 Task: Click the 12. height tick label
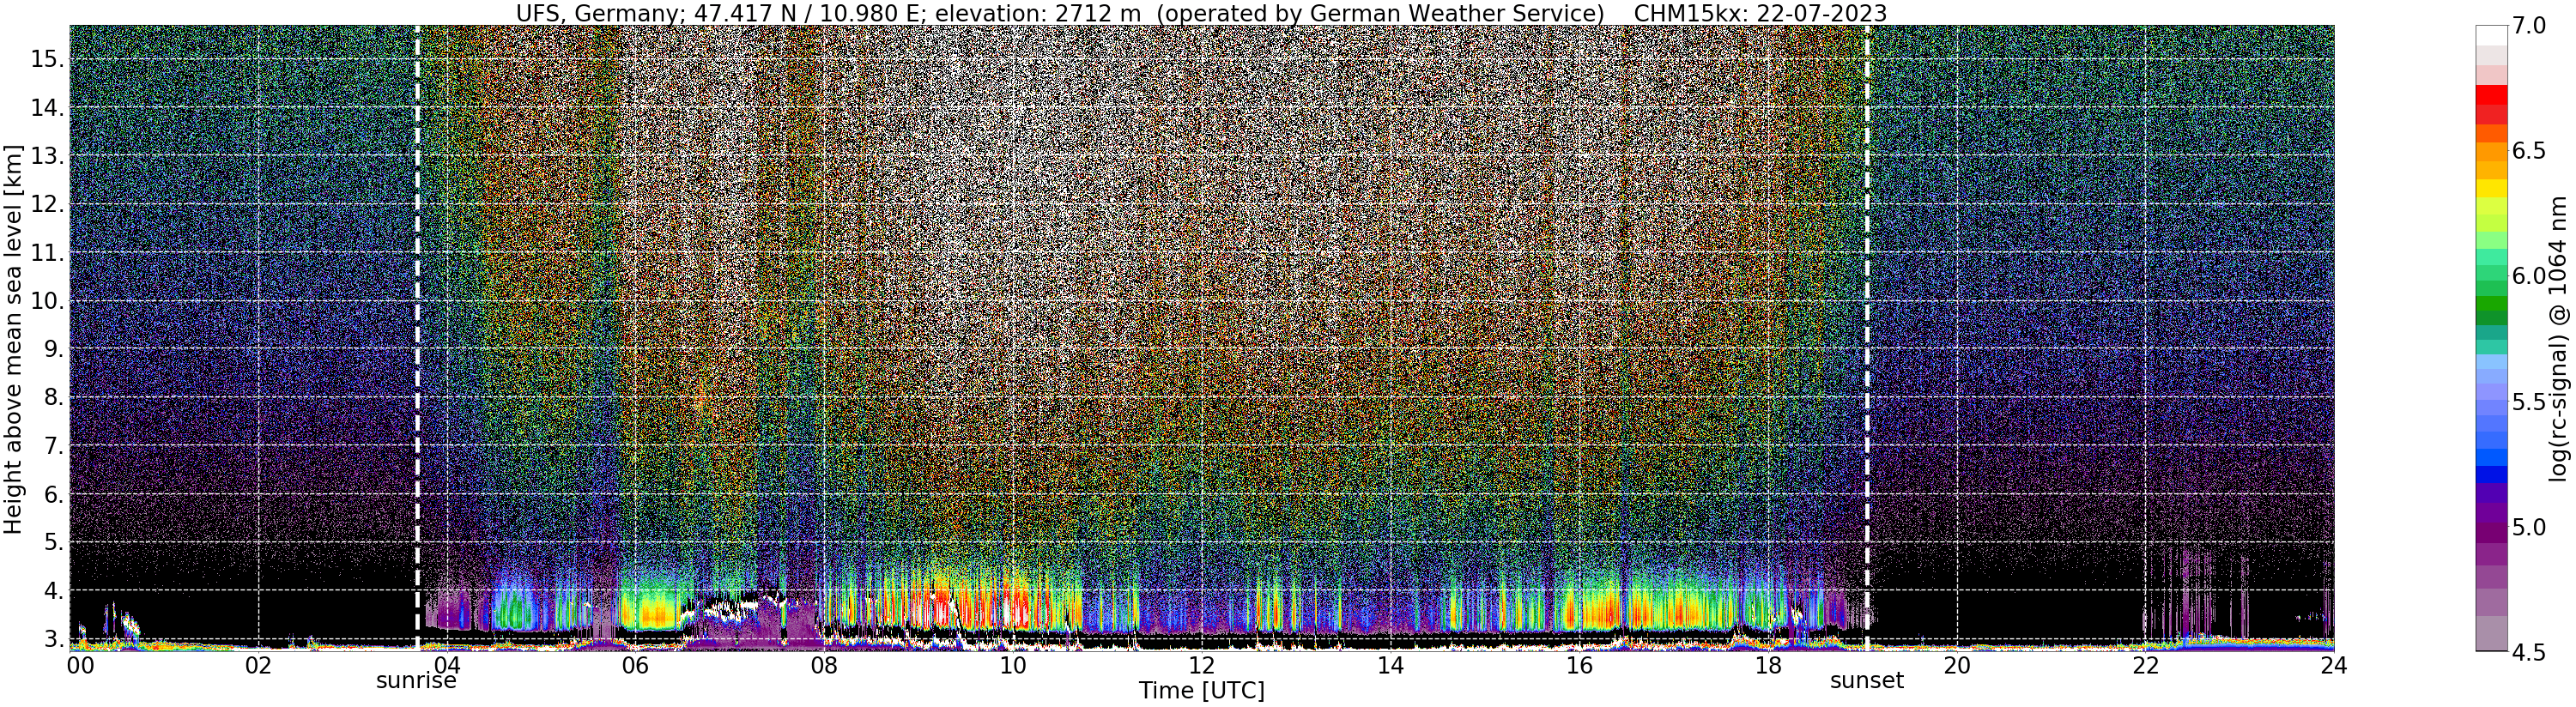[47, 204]
